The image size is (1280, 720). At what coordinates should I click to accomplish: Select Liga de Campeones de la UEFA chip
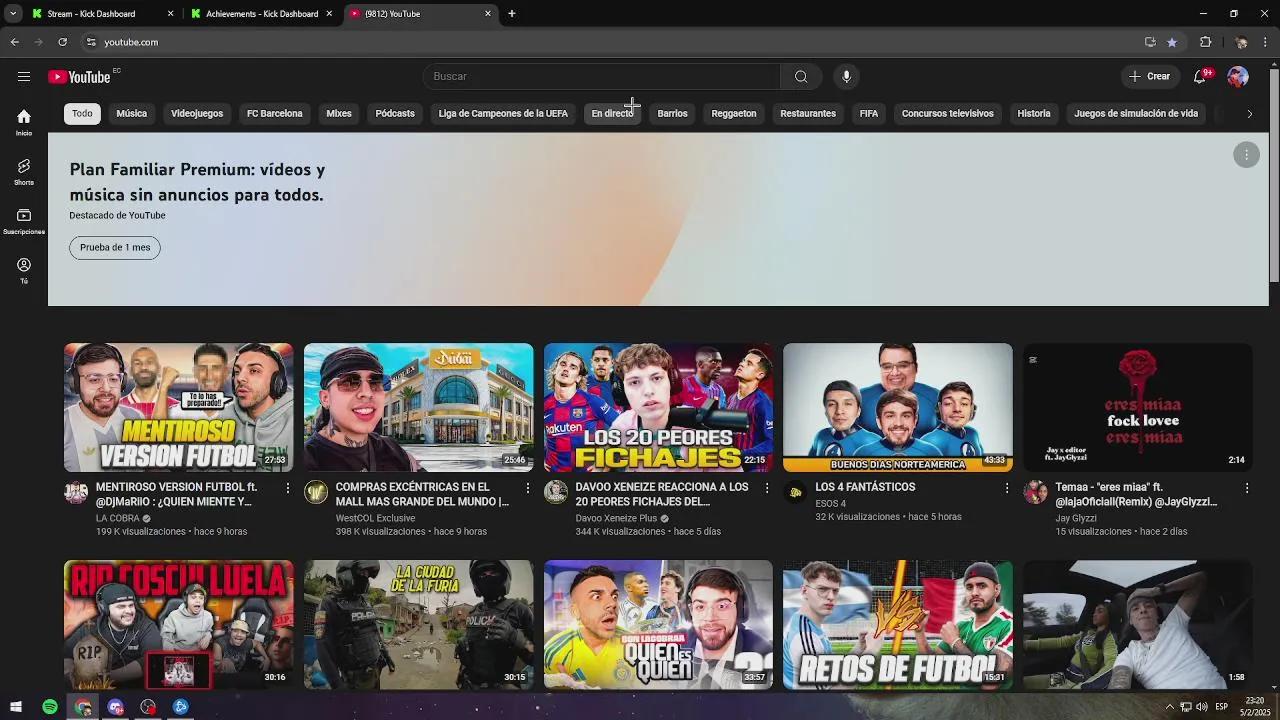coord(503,114)
